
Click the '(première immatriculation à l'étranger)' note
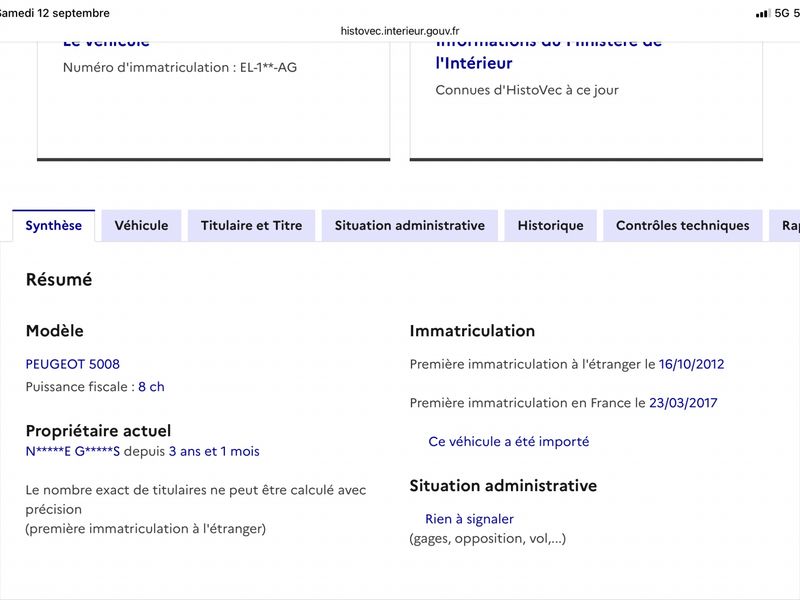pos(146,529)
